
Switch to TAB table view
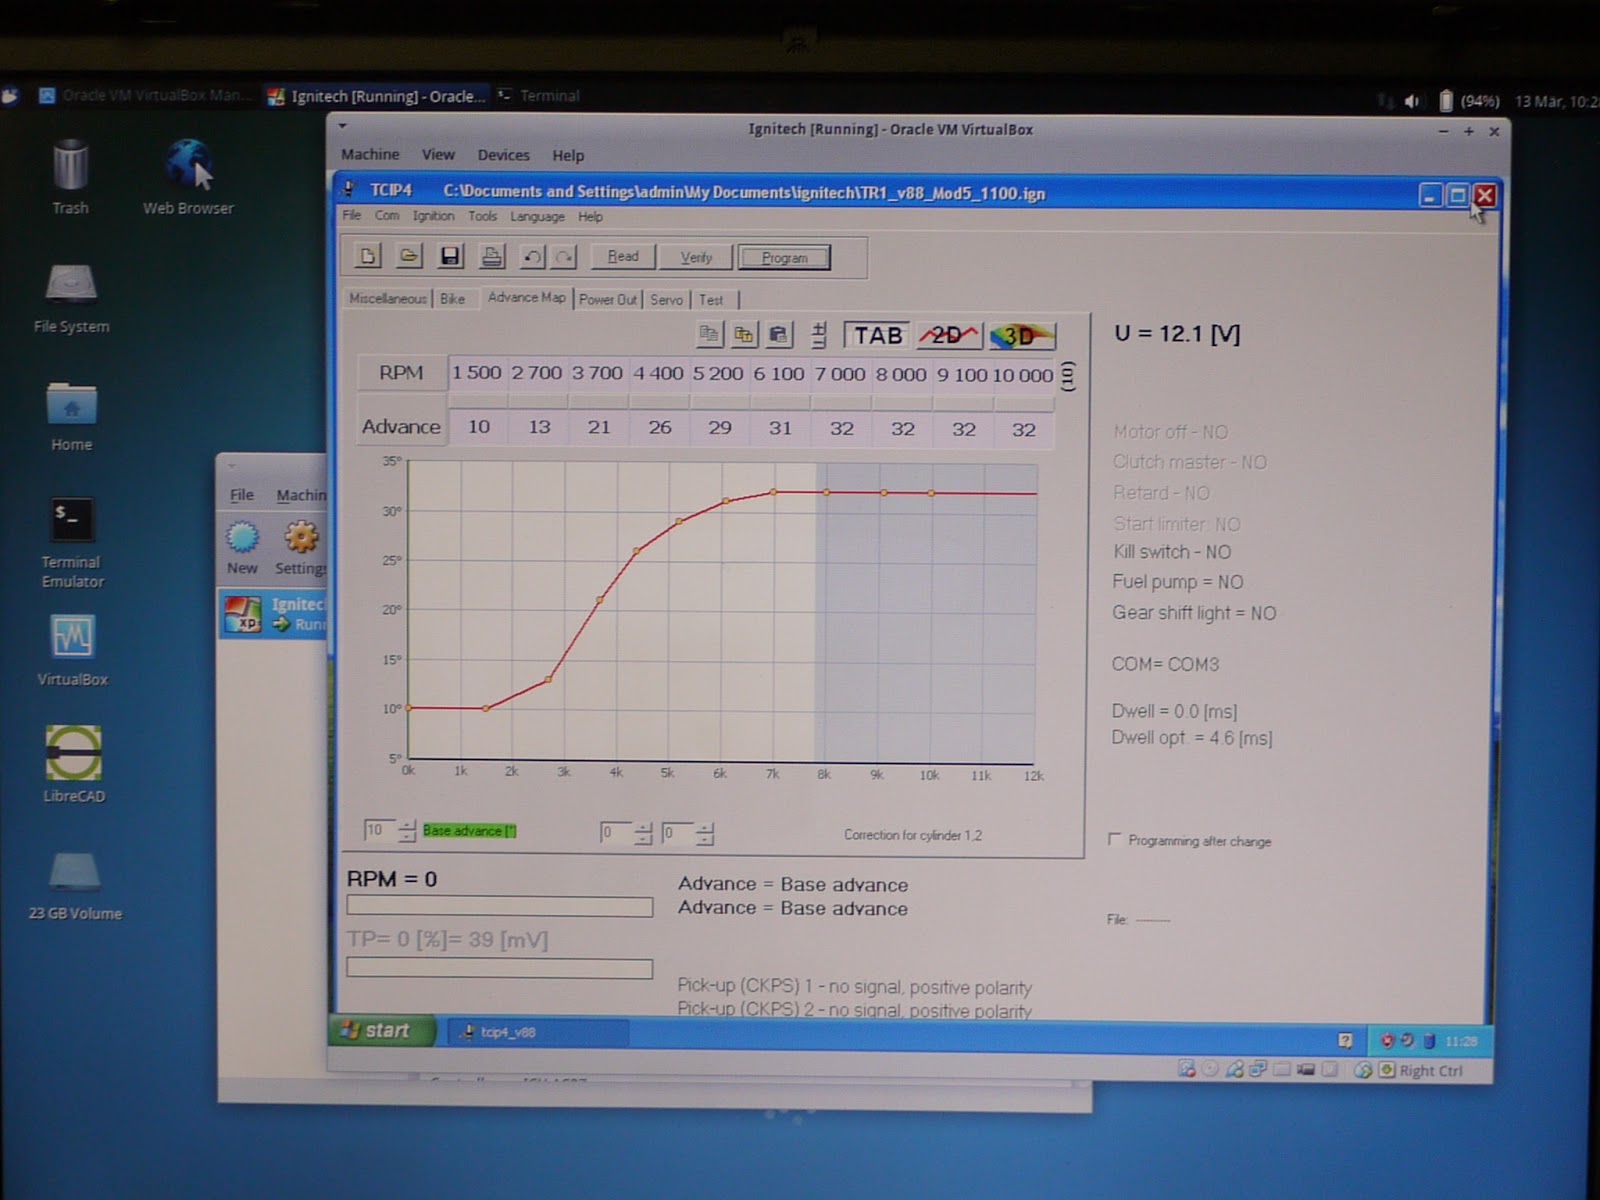click(877, 335)
